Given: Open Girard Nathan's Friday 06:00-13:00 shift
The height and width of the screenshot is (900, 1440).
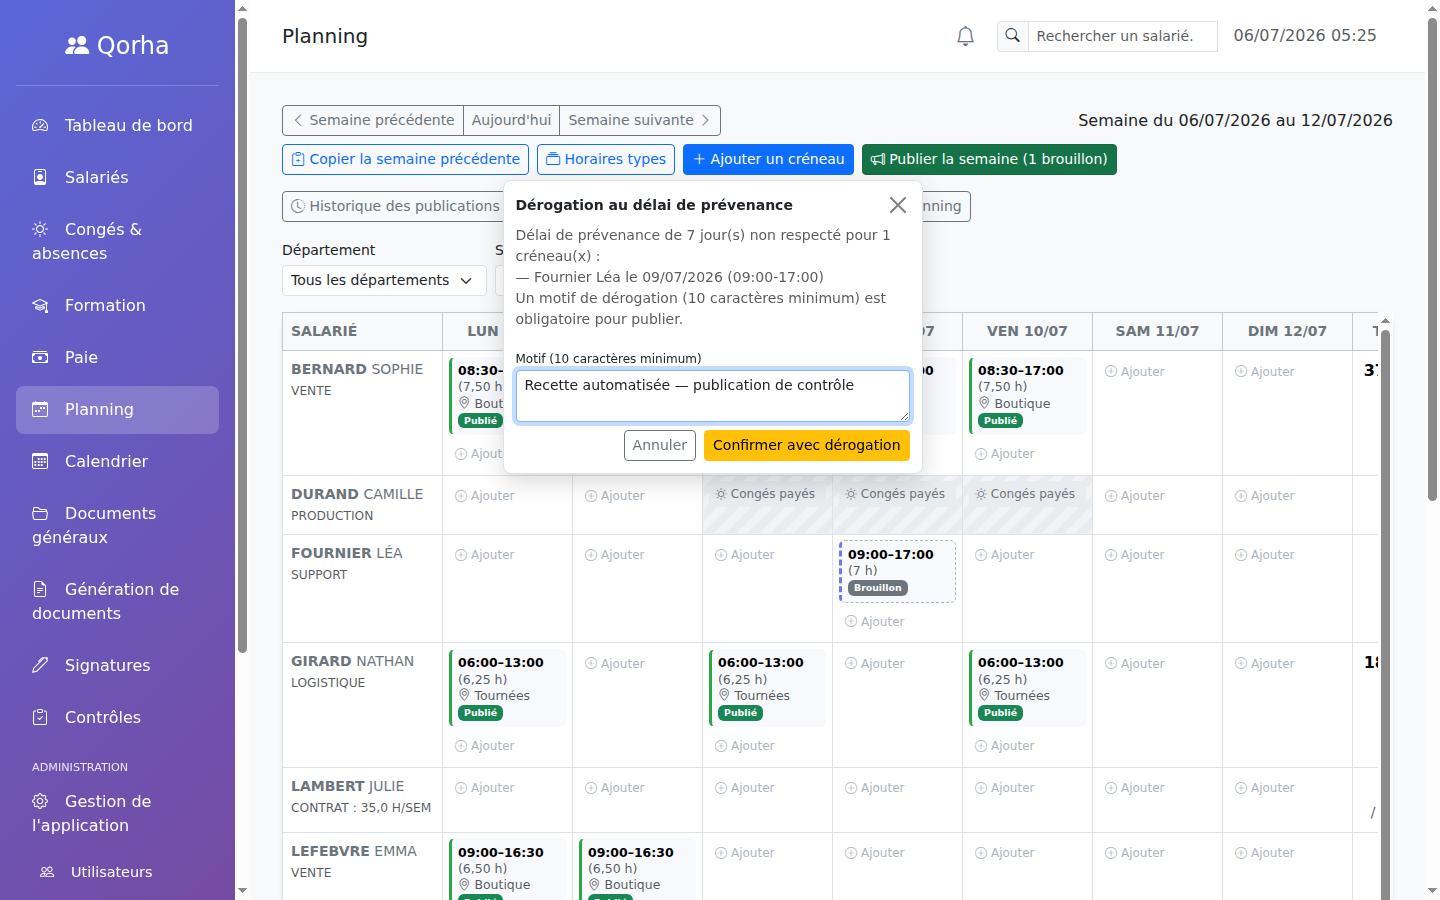Looking at the screenshot, I should (1027, 688).
